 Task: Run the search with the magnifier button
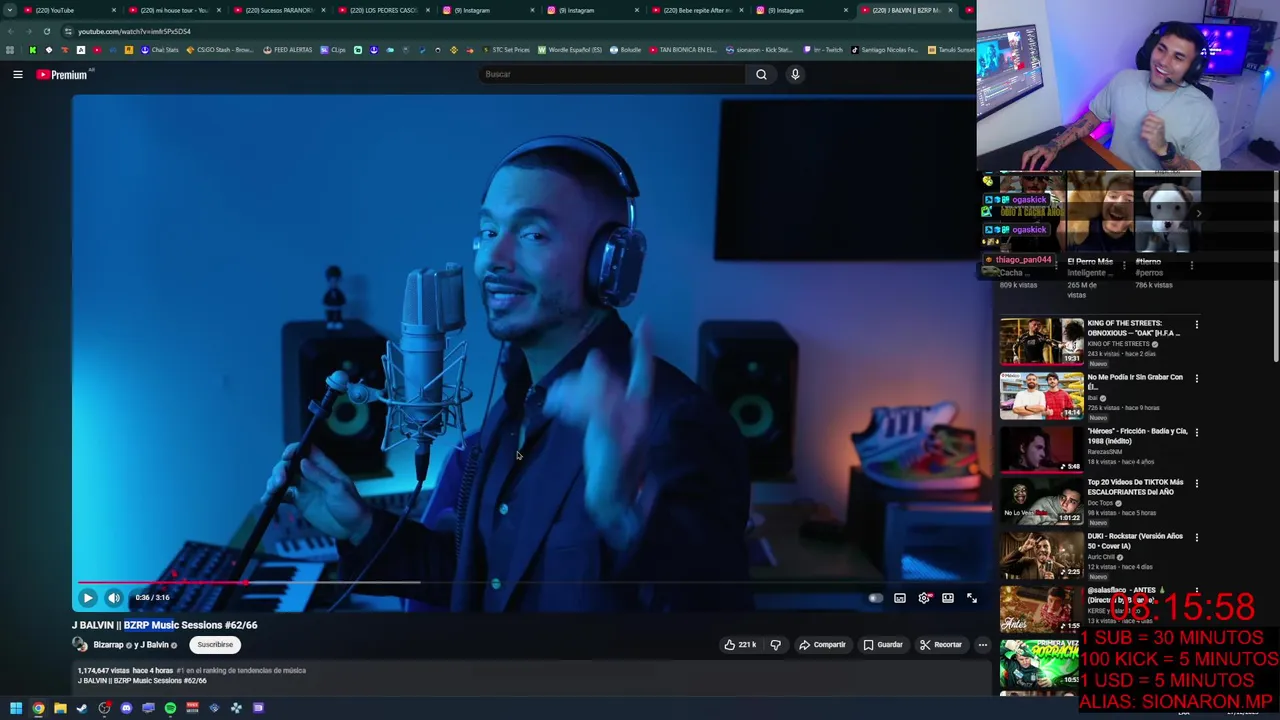(x=761, y=74)
